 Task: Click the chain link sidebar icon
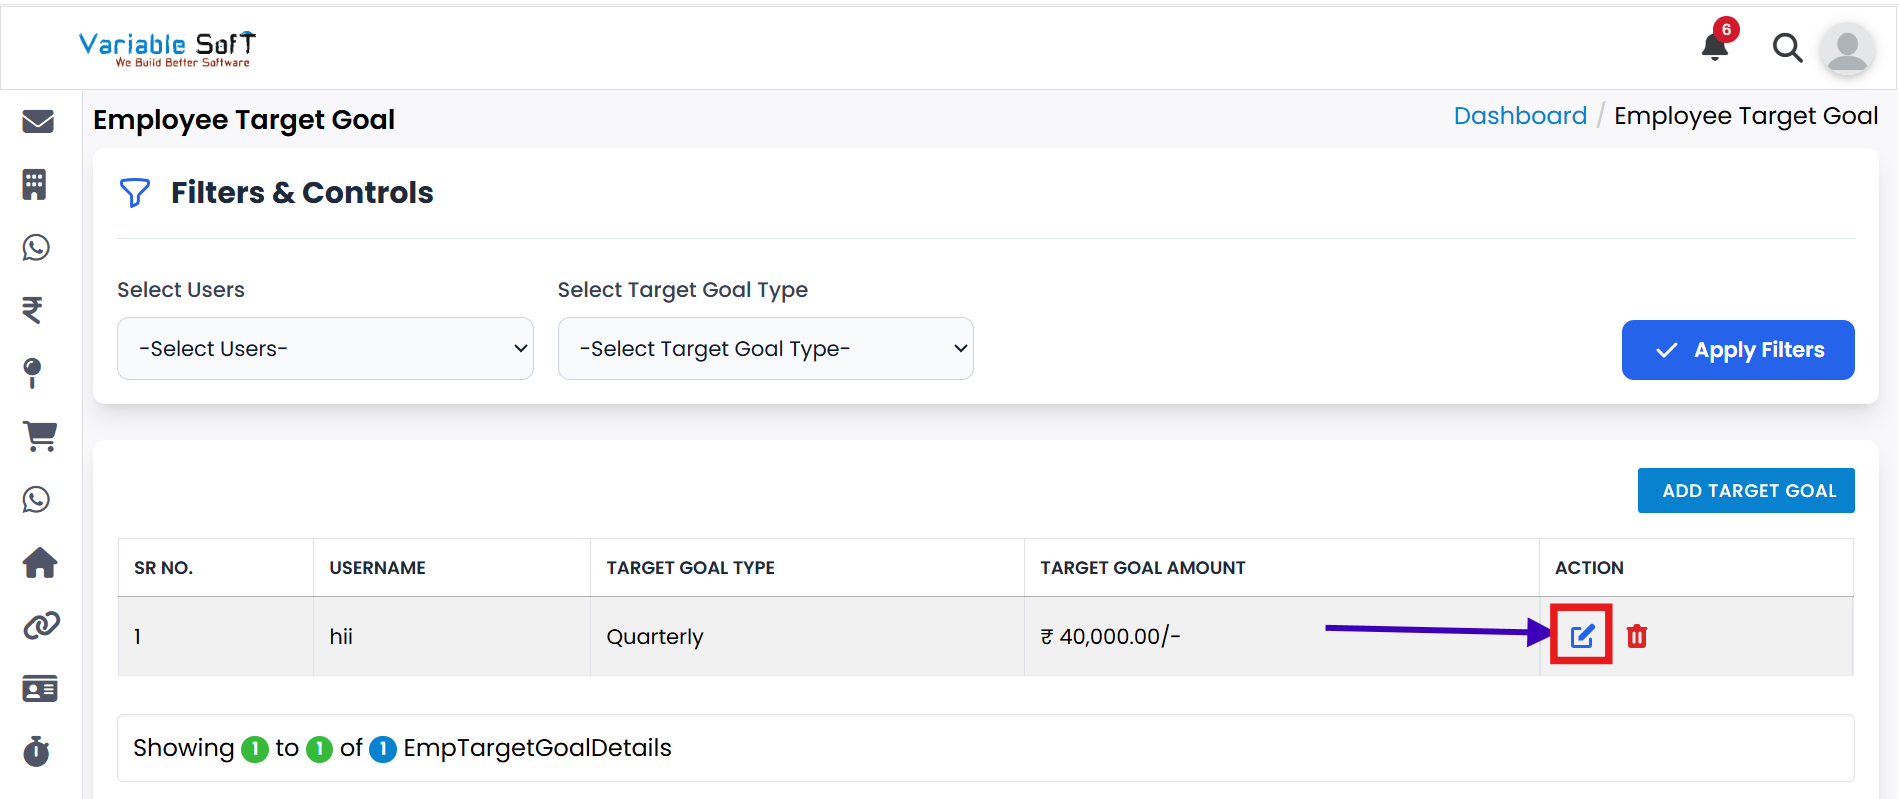click(41, 626)
